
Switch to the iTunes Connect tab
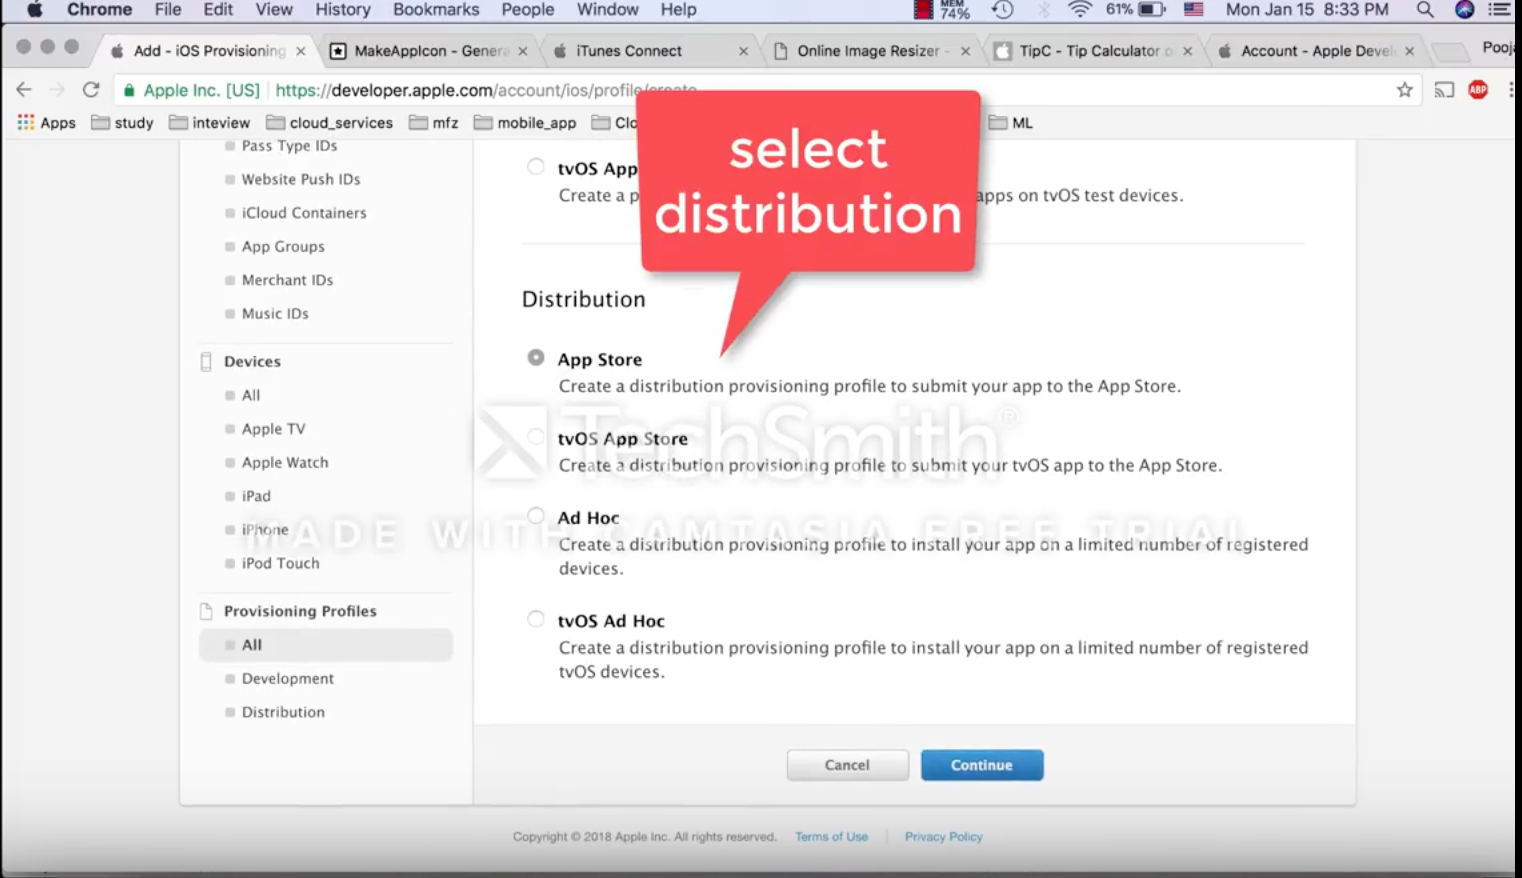coord(650,51)
